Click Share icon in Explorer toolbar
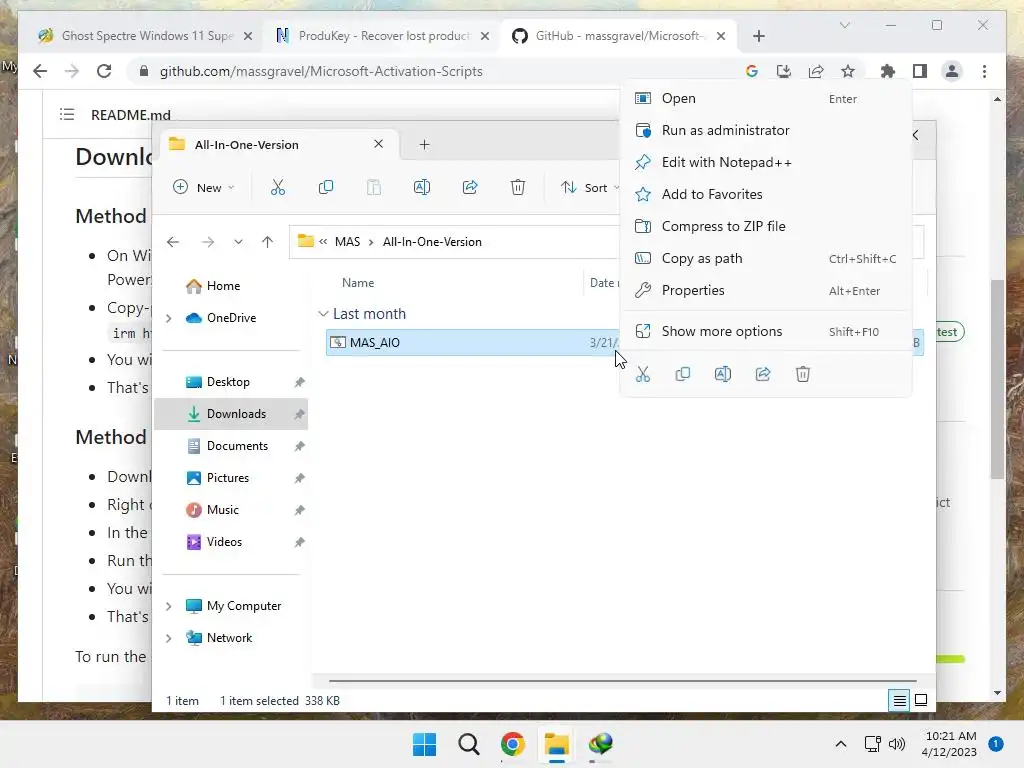 (x=470, y=187)
